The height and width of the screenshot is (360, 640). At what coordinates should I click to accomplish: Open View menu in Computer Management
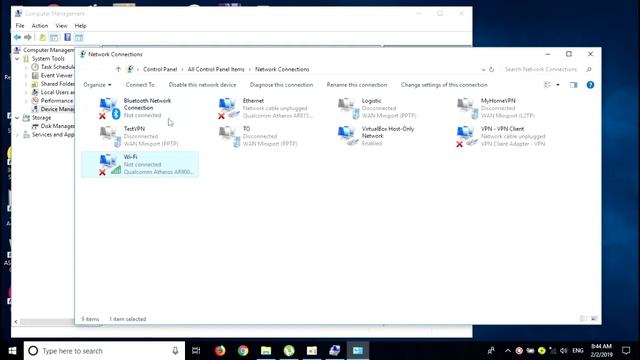pyautogui.click(x=62, y=26)
